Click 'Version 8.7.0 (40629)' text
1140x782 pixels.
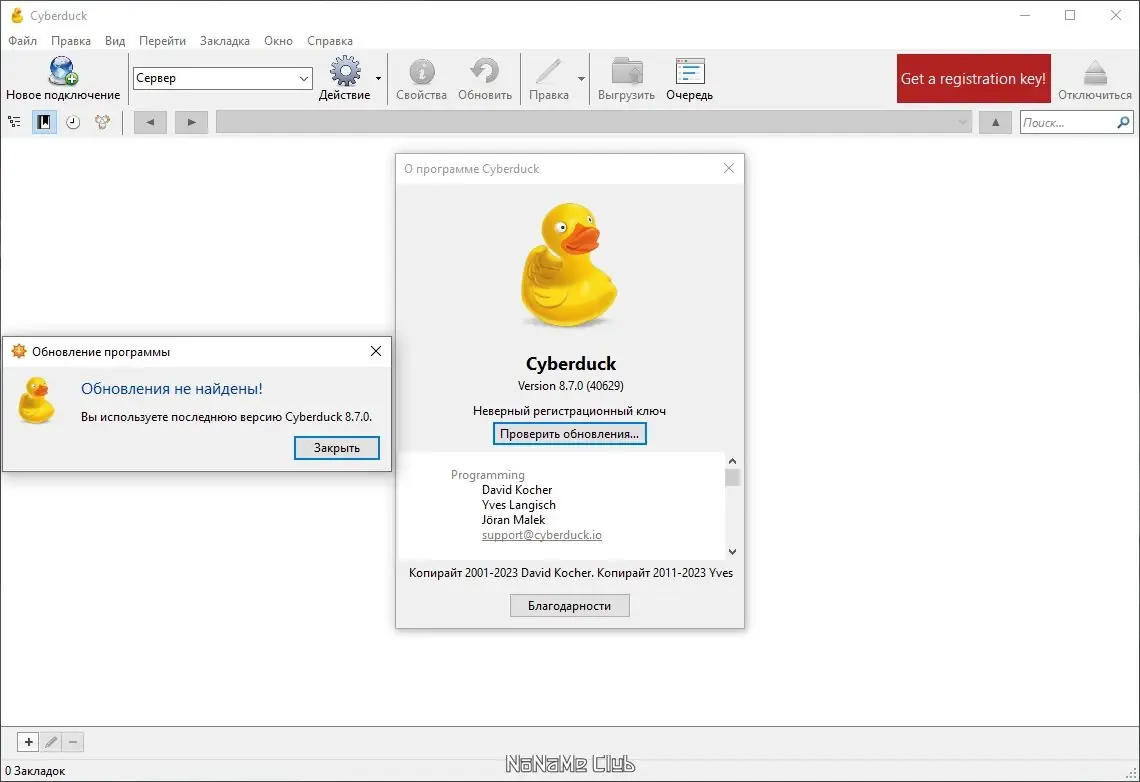(x=571, y=386)
